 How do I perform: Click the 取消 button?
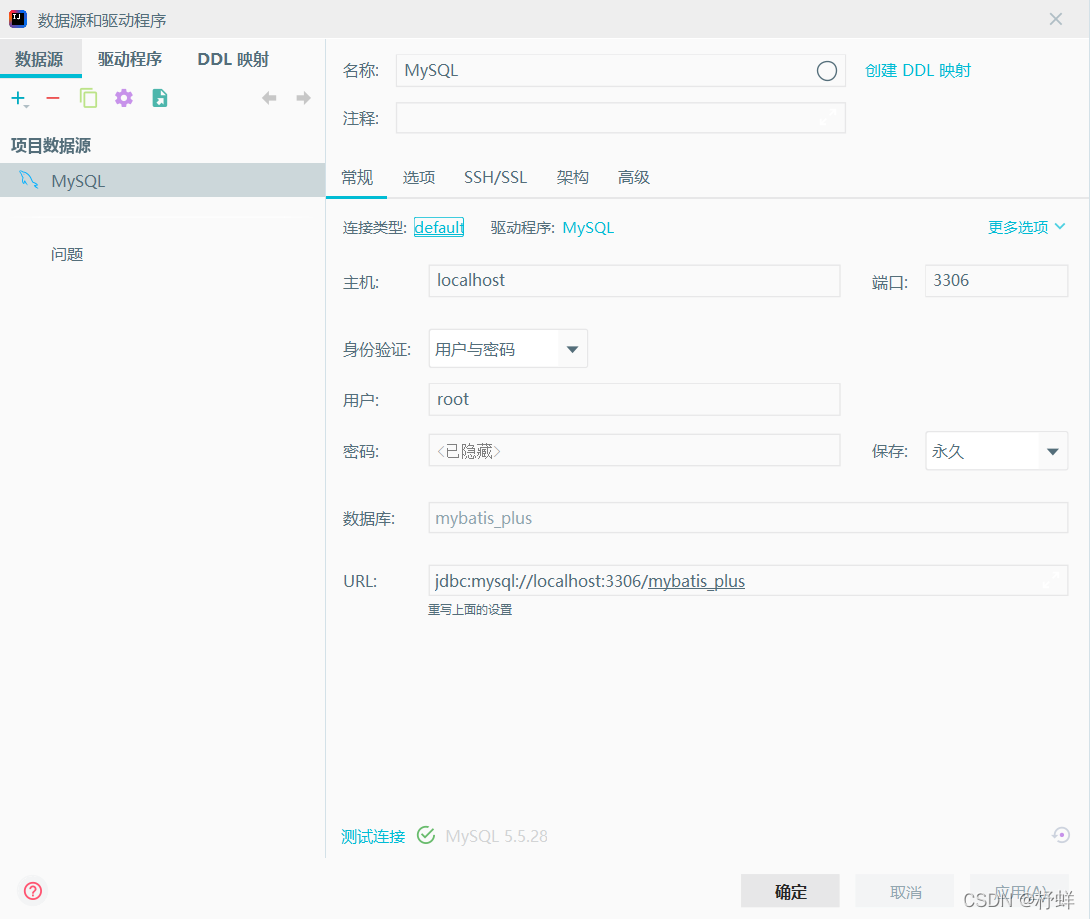905,891
